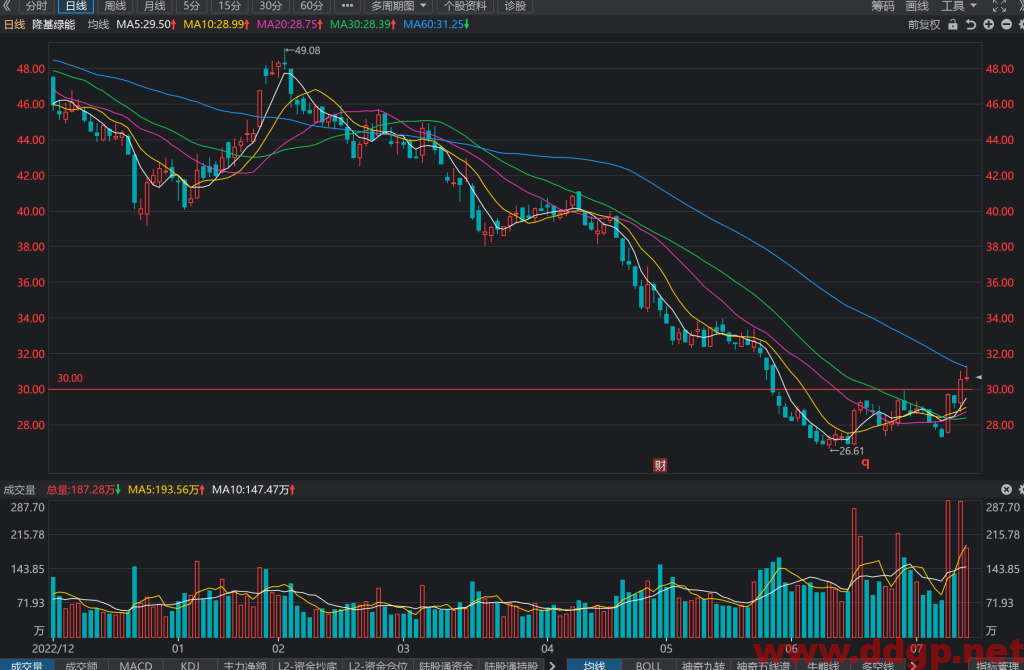Switch to the 周线 weekly period
Screen dimensions: 1024x670
[x=115, y=6]
